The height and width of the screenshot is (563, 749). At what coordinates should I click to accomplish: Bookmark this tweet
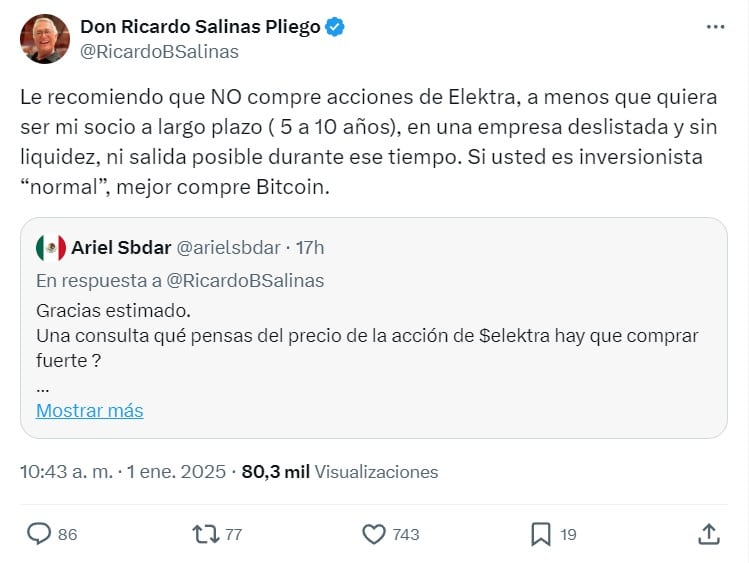[x=540, y=534]
